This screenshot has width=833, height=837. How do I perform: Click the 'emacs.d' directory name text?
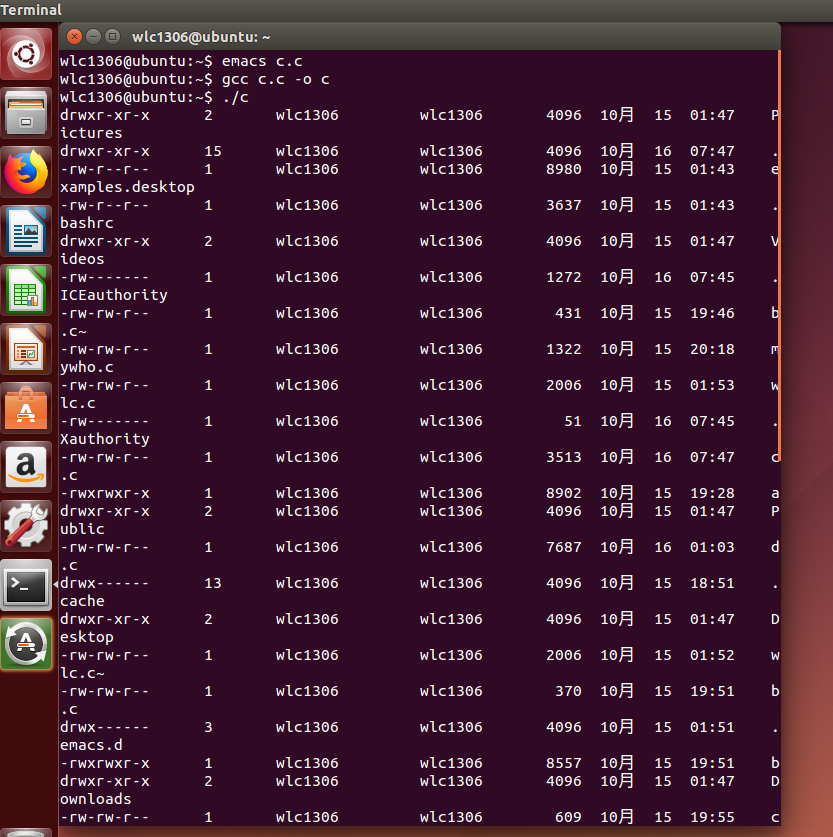pyautogui.click(x=91, y=745)
